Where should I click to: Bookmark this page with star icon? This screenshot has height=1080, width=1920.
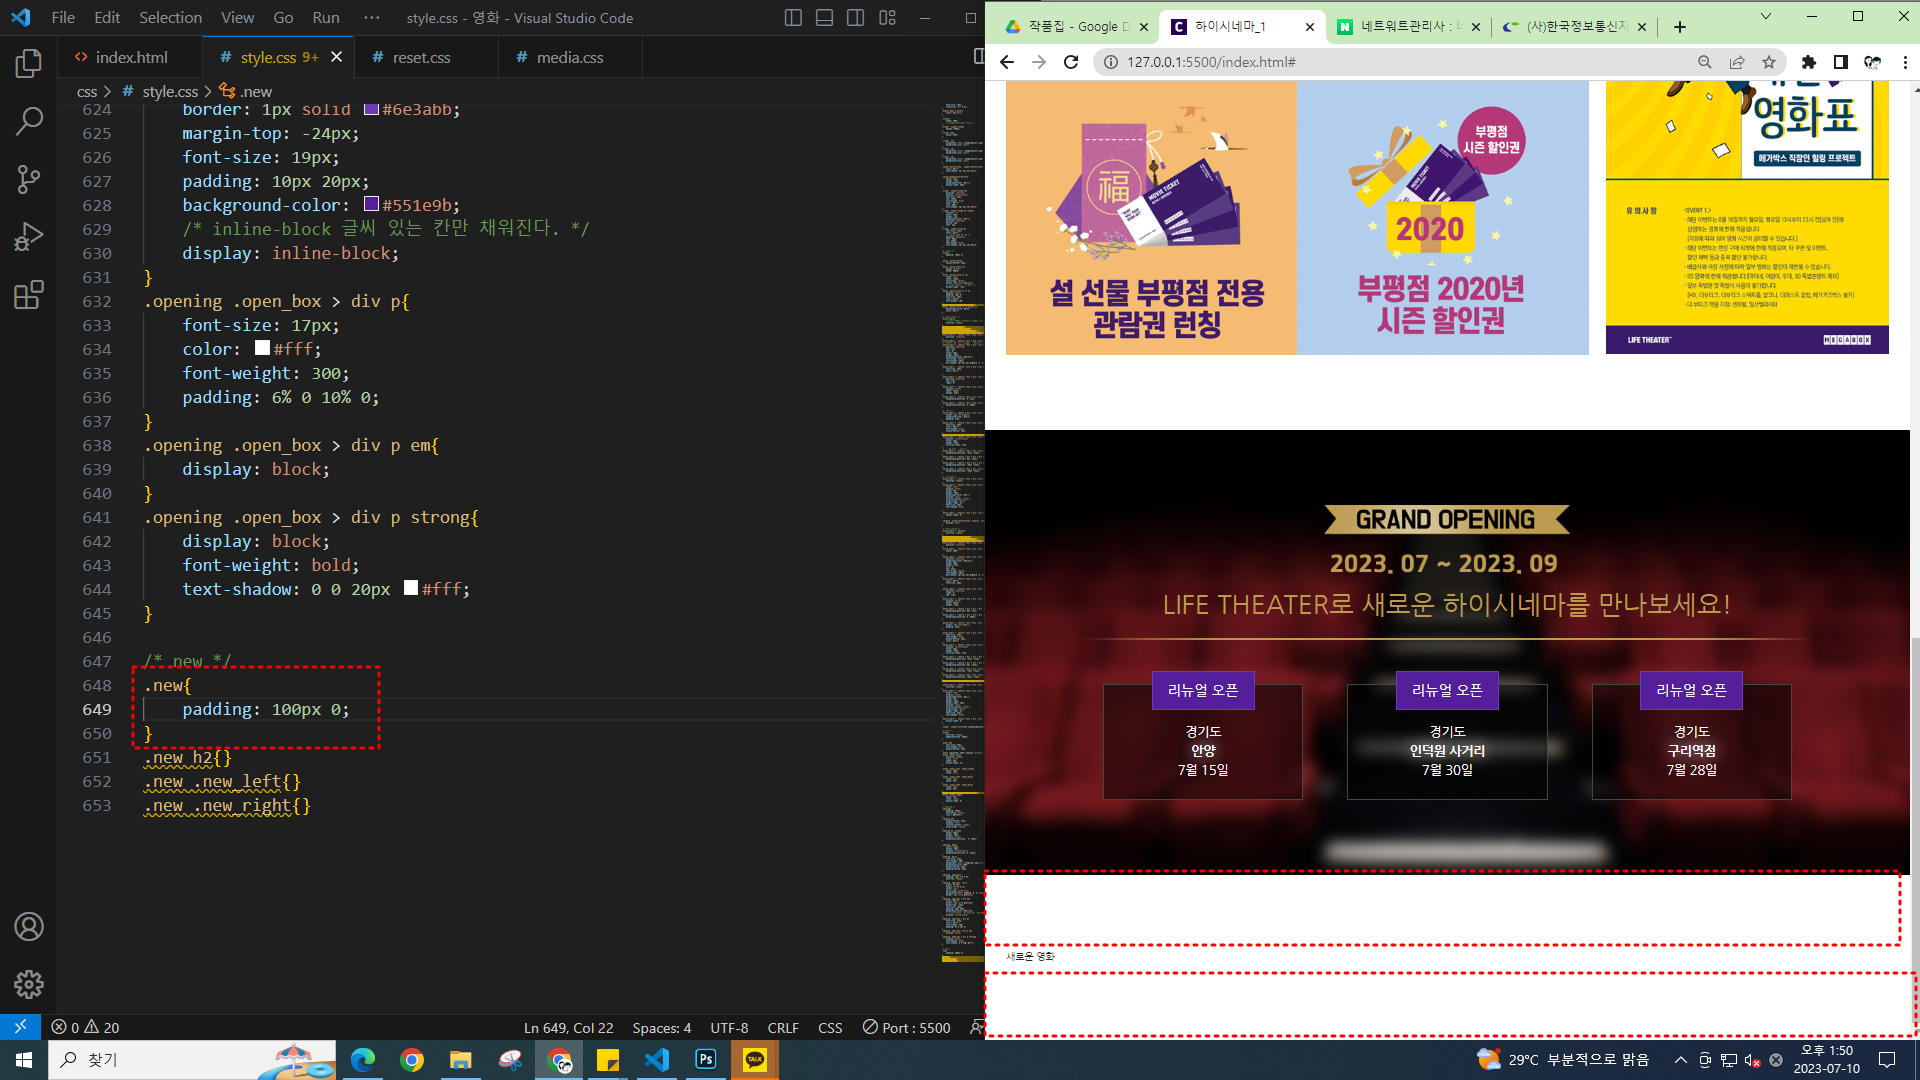point(1769,62)
